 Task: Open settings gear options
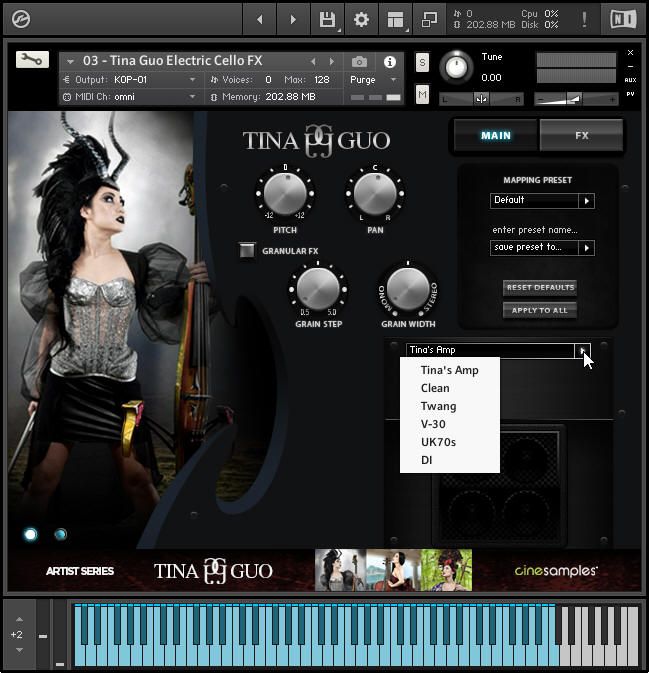click(361, 19)
